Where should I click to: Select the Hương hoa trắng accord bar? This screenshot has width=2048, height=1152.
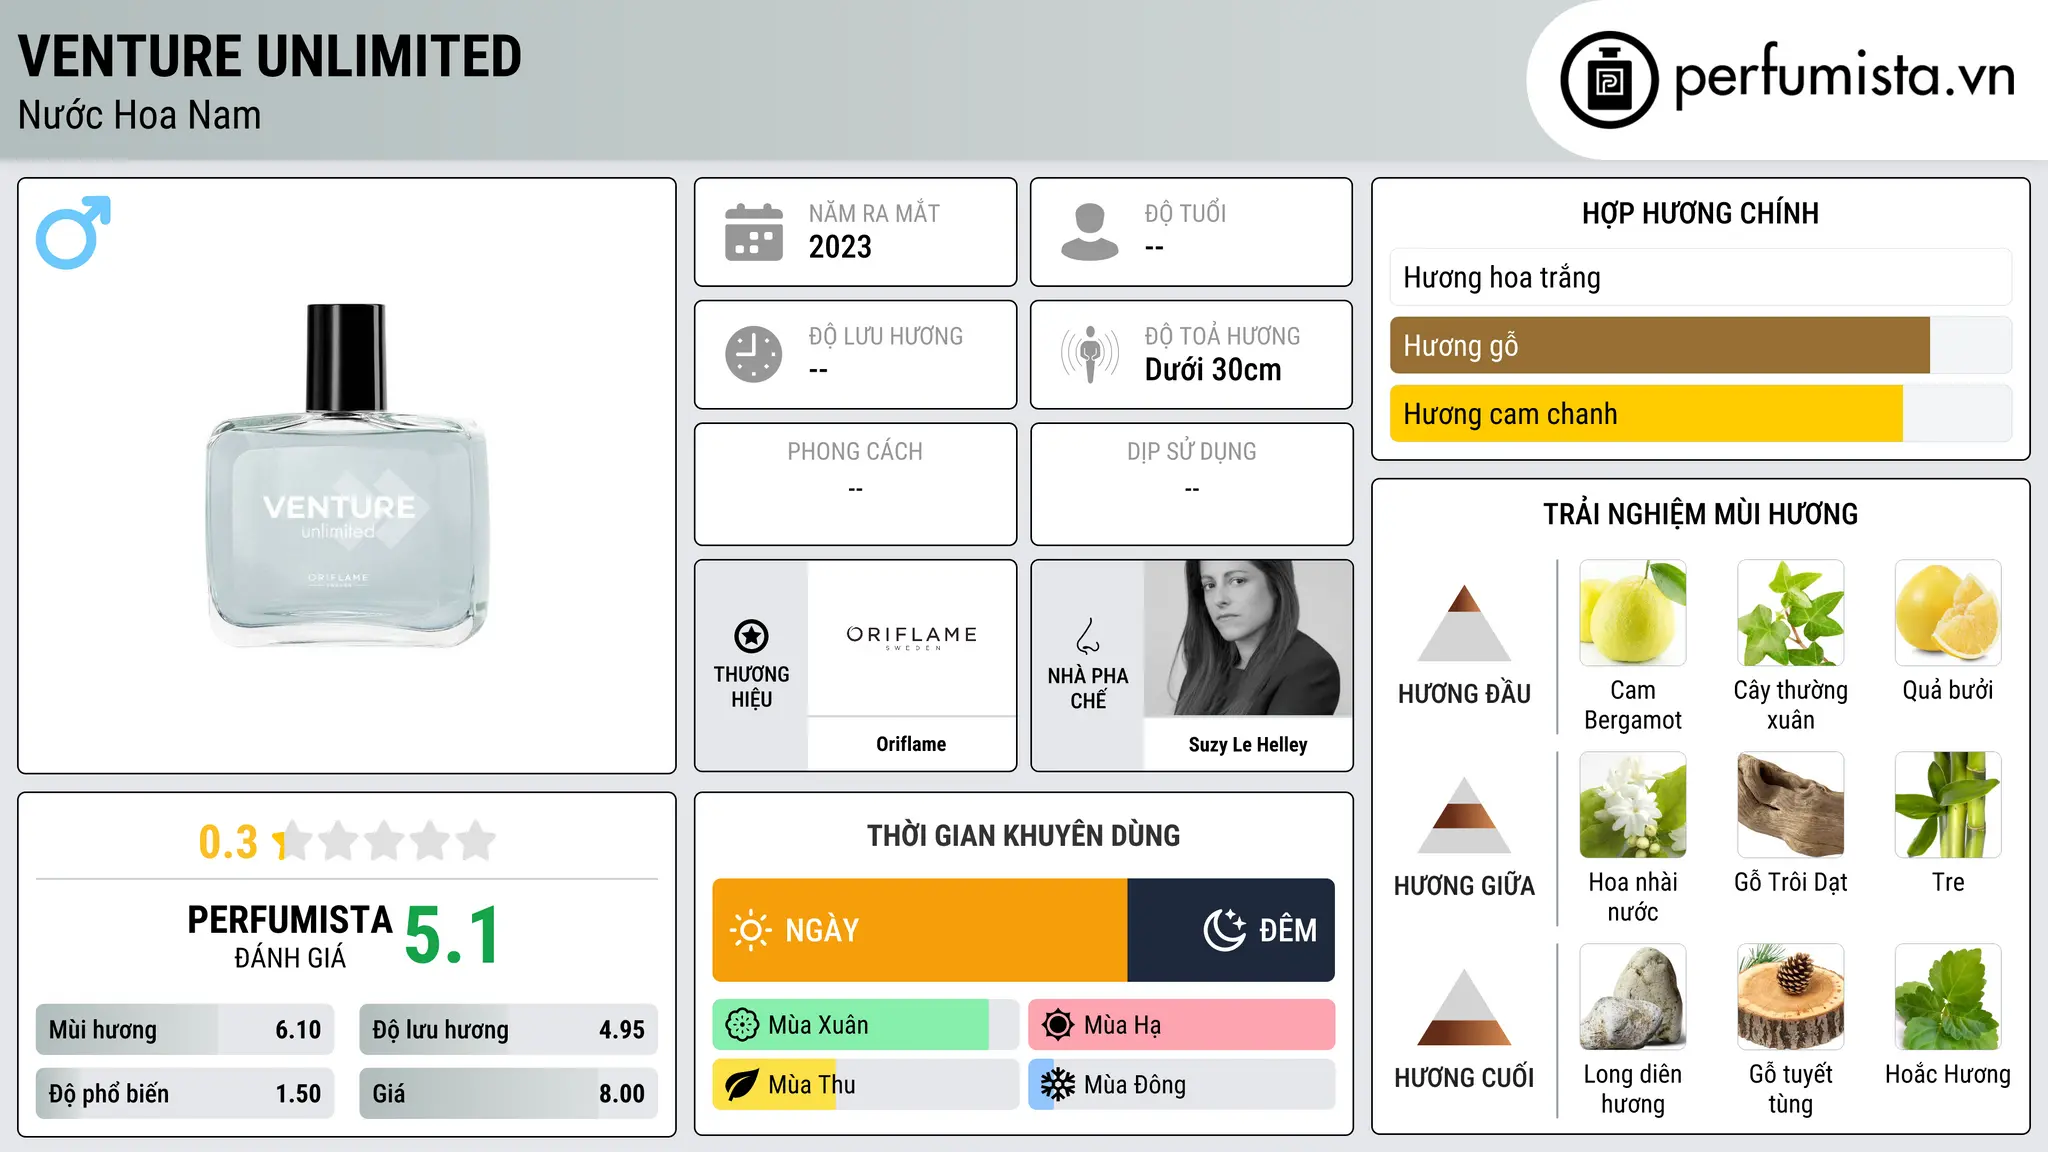pos(1700,277)
